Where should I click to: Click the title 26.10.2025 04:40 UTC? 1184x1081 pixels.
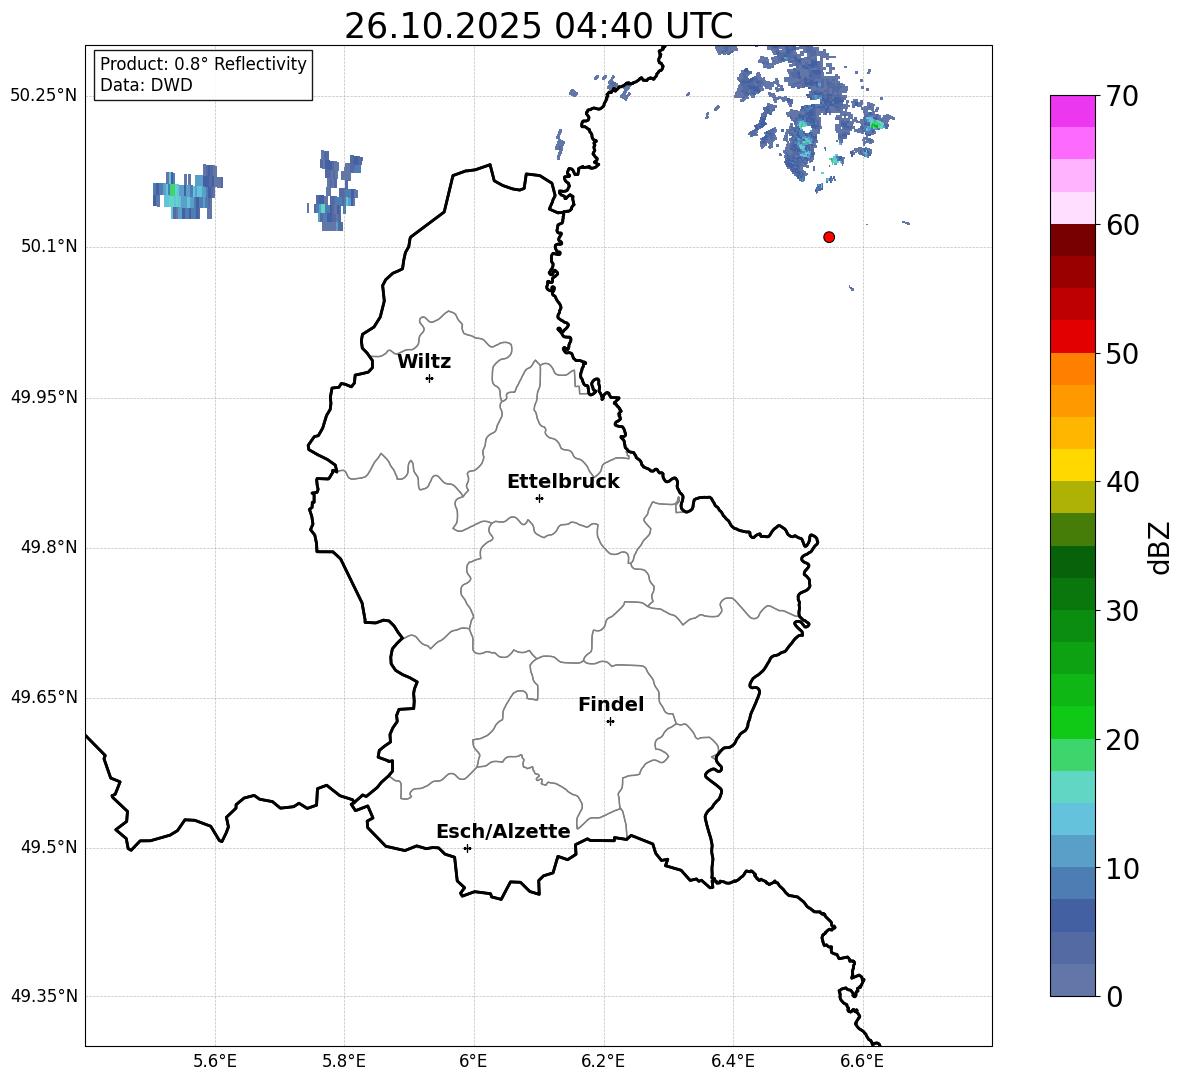[x=538, y=26]
